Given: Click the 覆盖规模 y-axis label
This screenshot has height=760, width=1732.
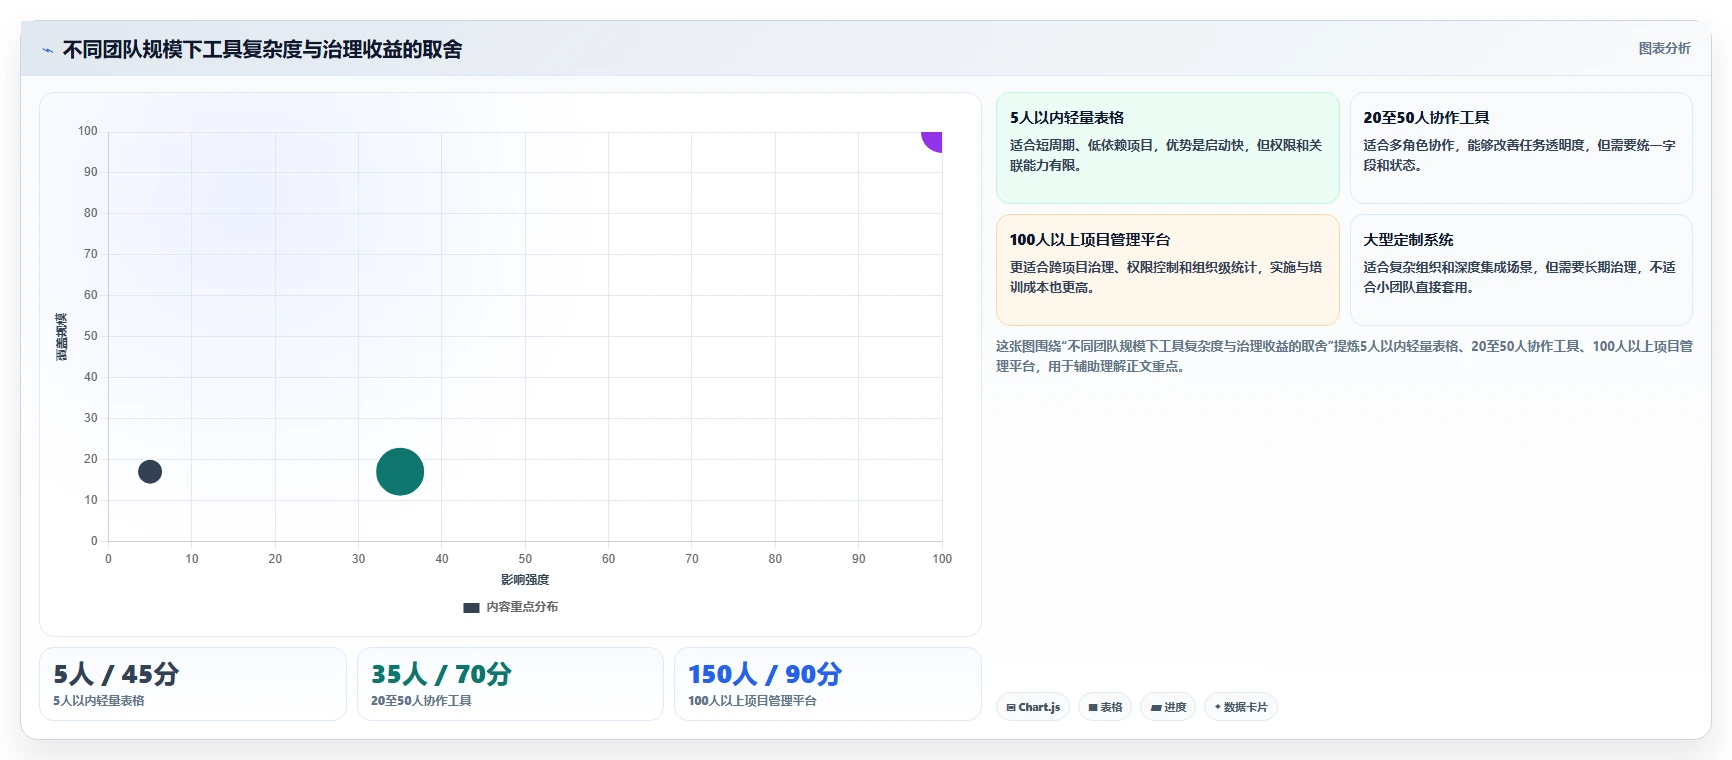Looking at the screenshot, I should point(62,337).
